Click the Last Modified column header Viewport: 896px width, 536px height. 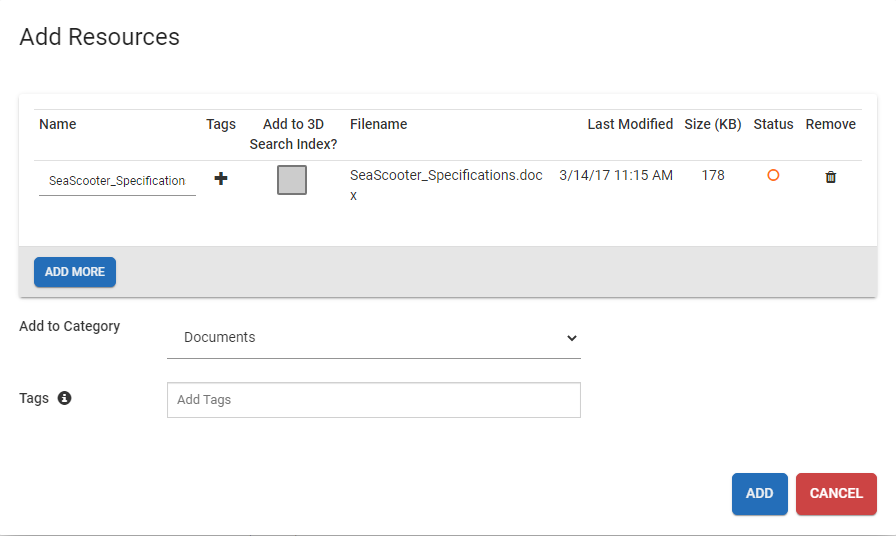point(630,125)
